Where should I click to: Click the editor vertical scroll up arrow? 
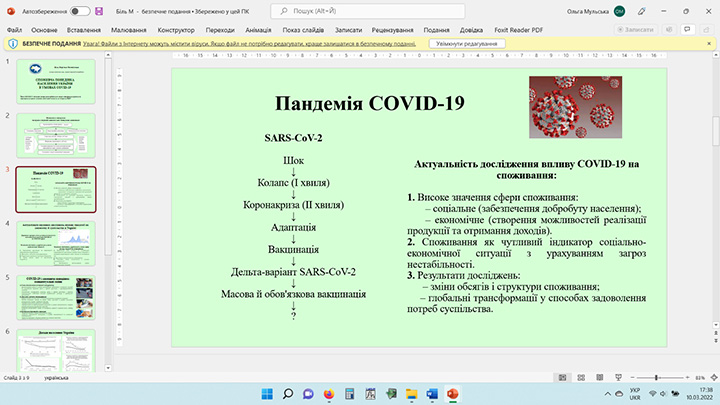(716, 55)
